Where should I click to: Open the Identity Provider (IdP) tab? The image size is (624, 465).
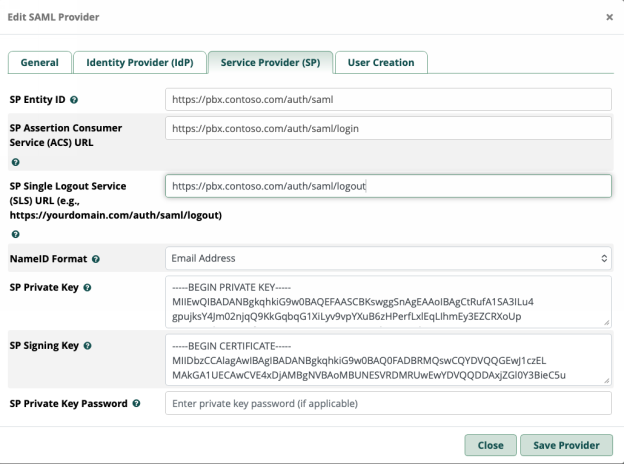point(139,62)
